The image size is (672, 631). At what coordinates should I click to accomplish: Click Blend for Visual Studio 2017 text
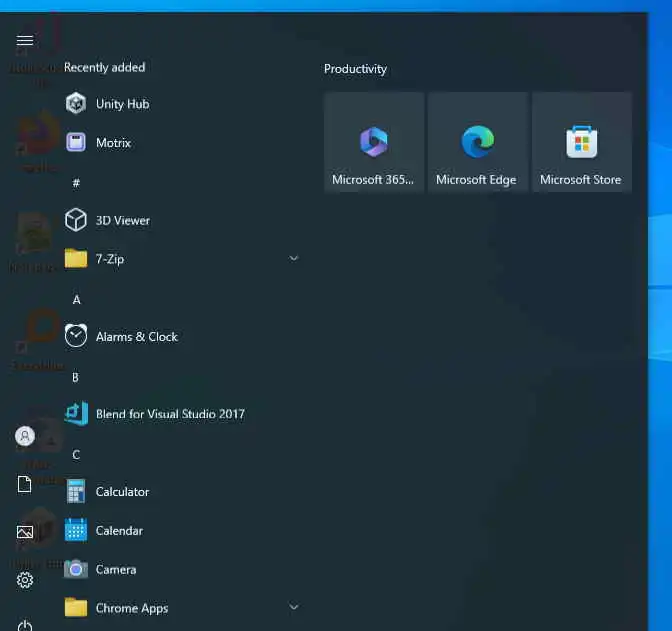pyautogui.click(x=170, y=414)
